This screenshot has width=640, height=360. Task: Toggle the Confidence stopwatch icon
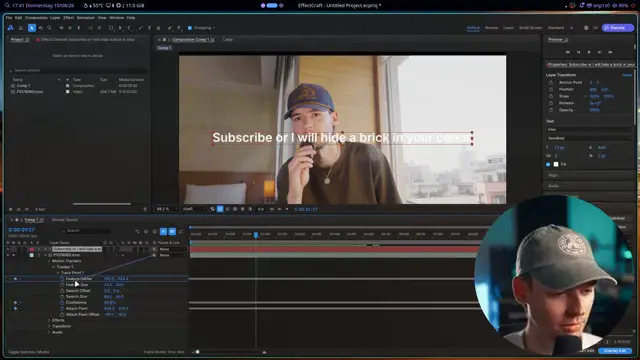click(62, 303)
